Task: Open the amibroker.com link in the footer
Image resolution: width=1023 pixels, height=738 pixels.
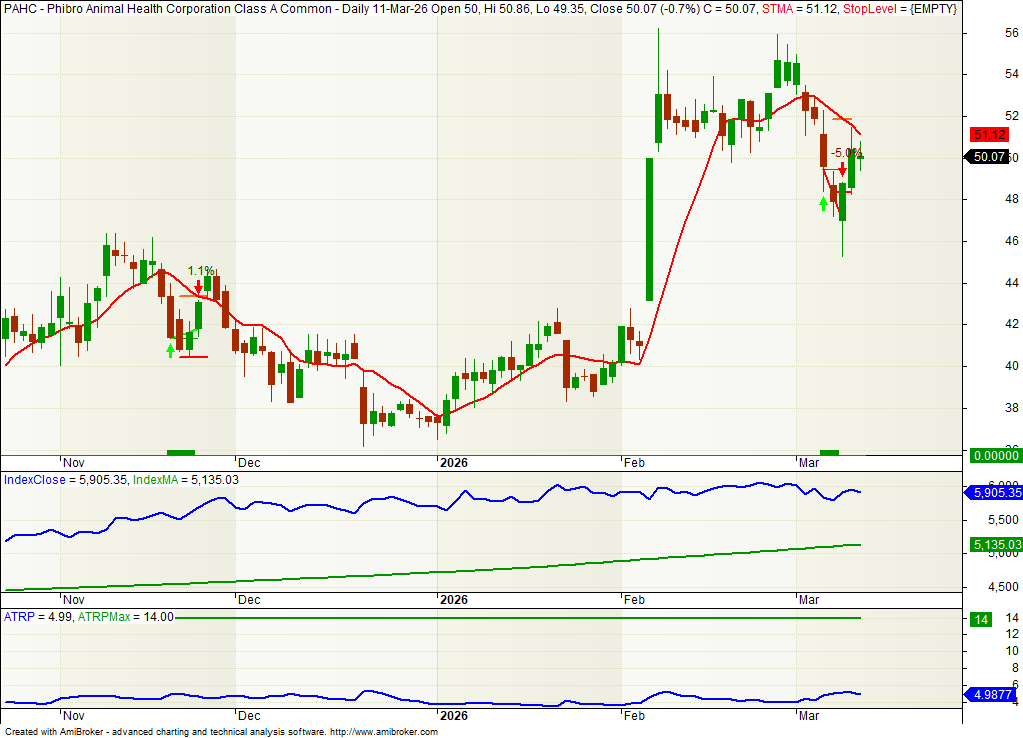Action: tap(383, 732)
